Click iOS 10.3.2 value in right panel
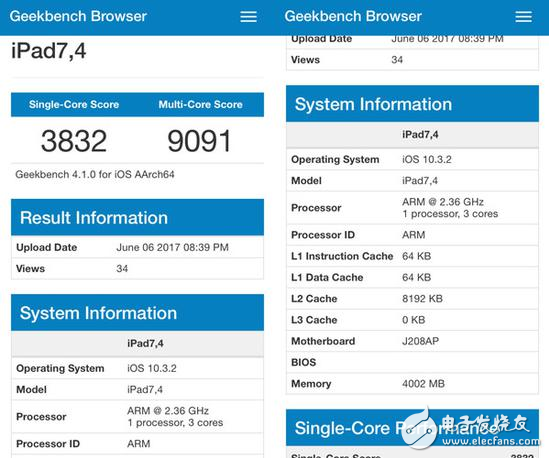The image size is (549, 458). pos(426,160)
